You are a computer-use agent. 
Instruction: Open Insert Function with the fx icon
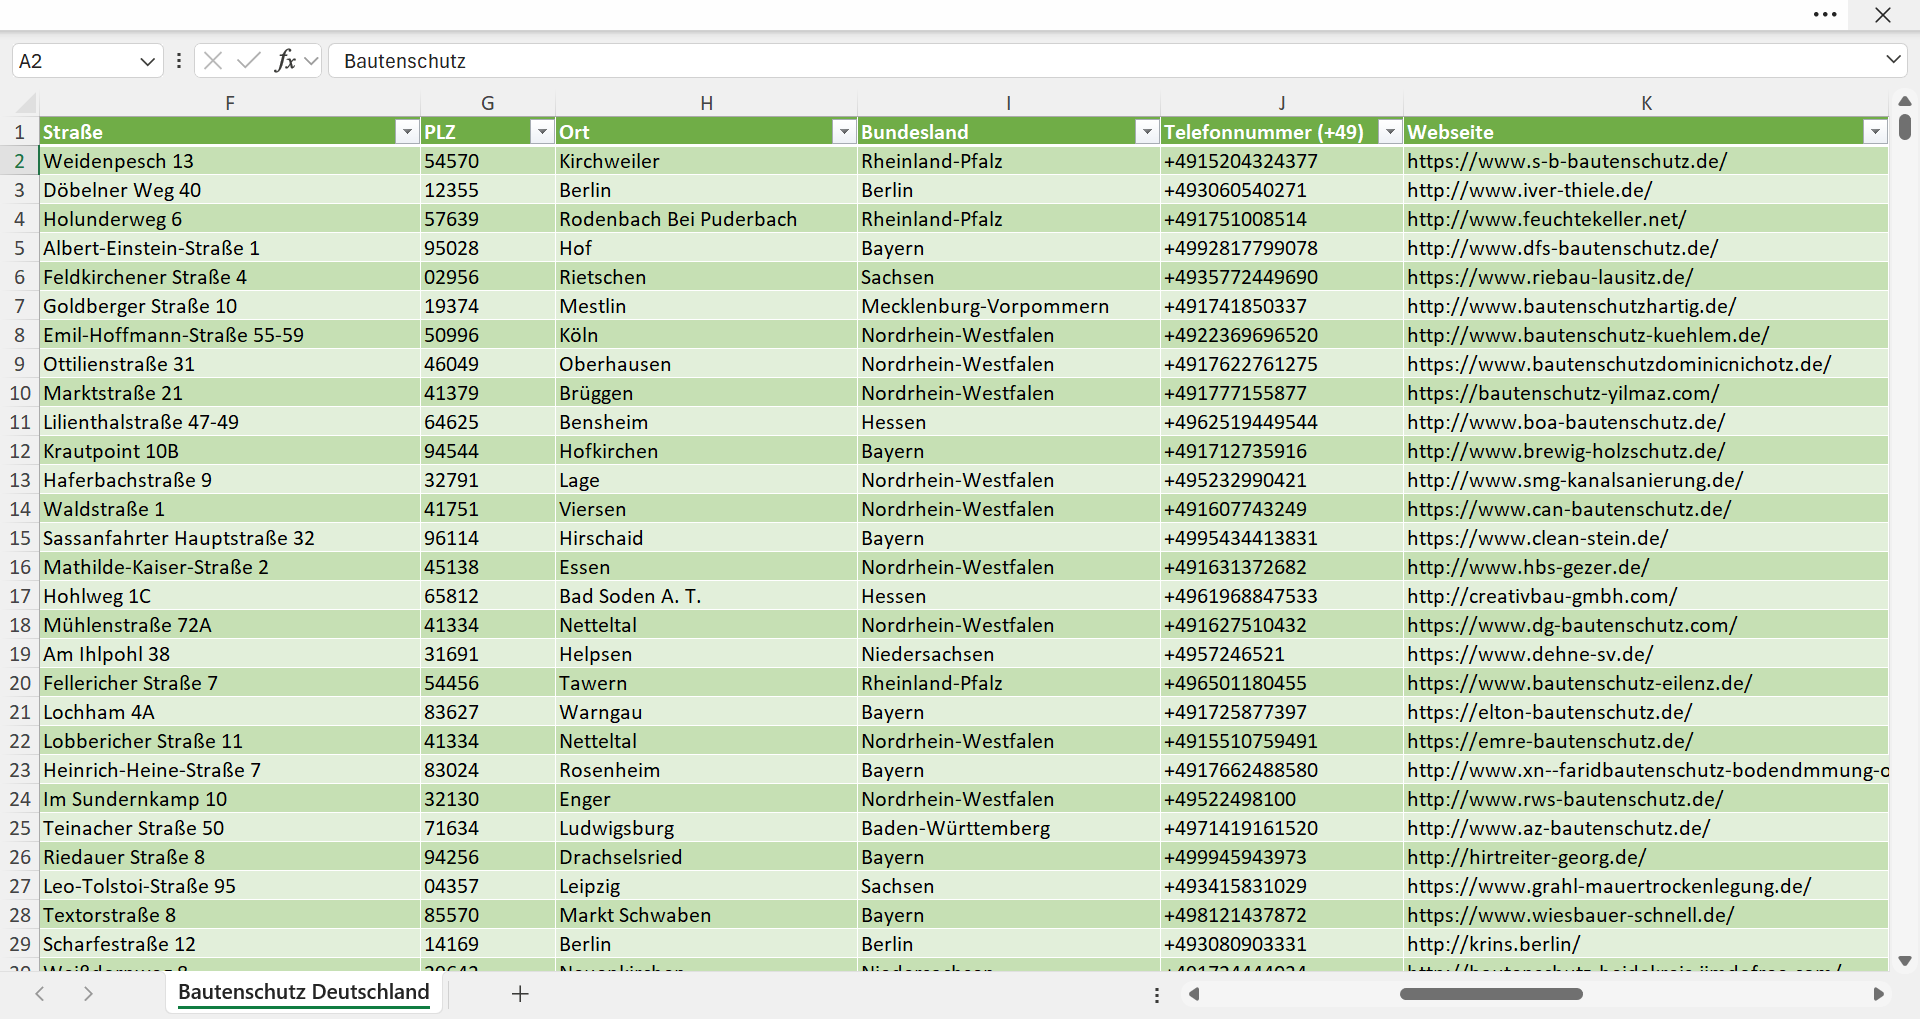[285, 61]
